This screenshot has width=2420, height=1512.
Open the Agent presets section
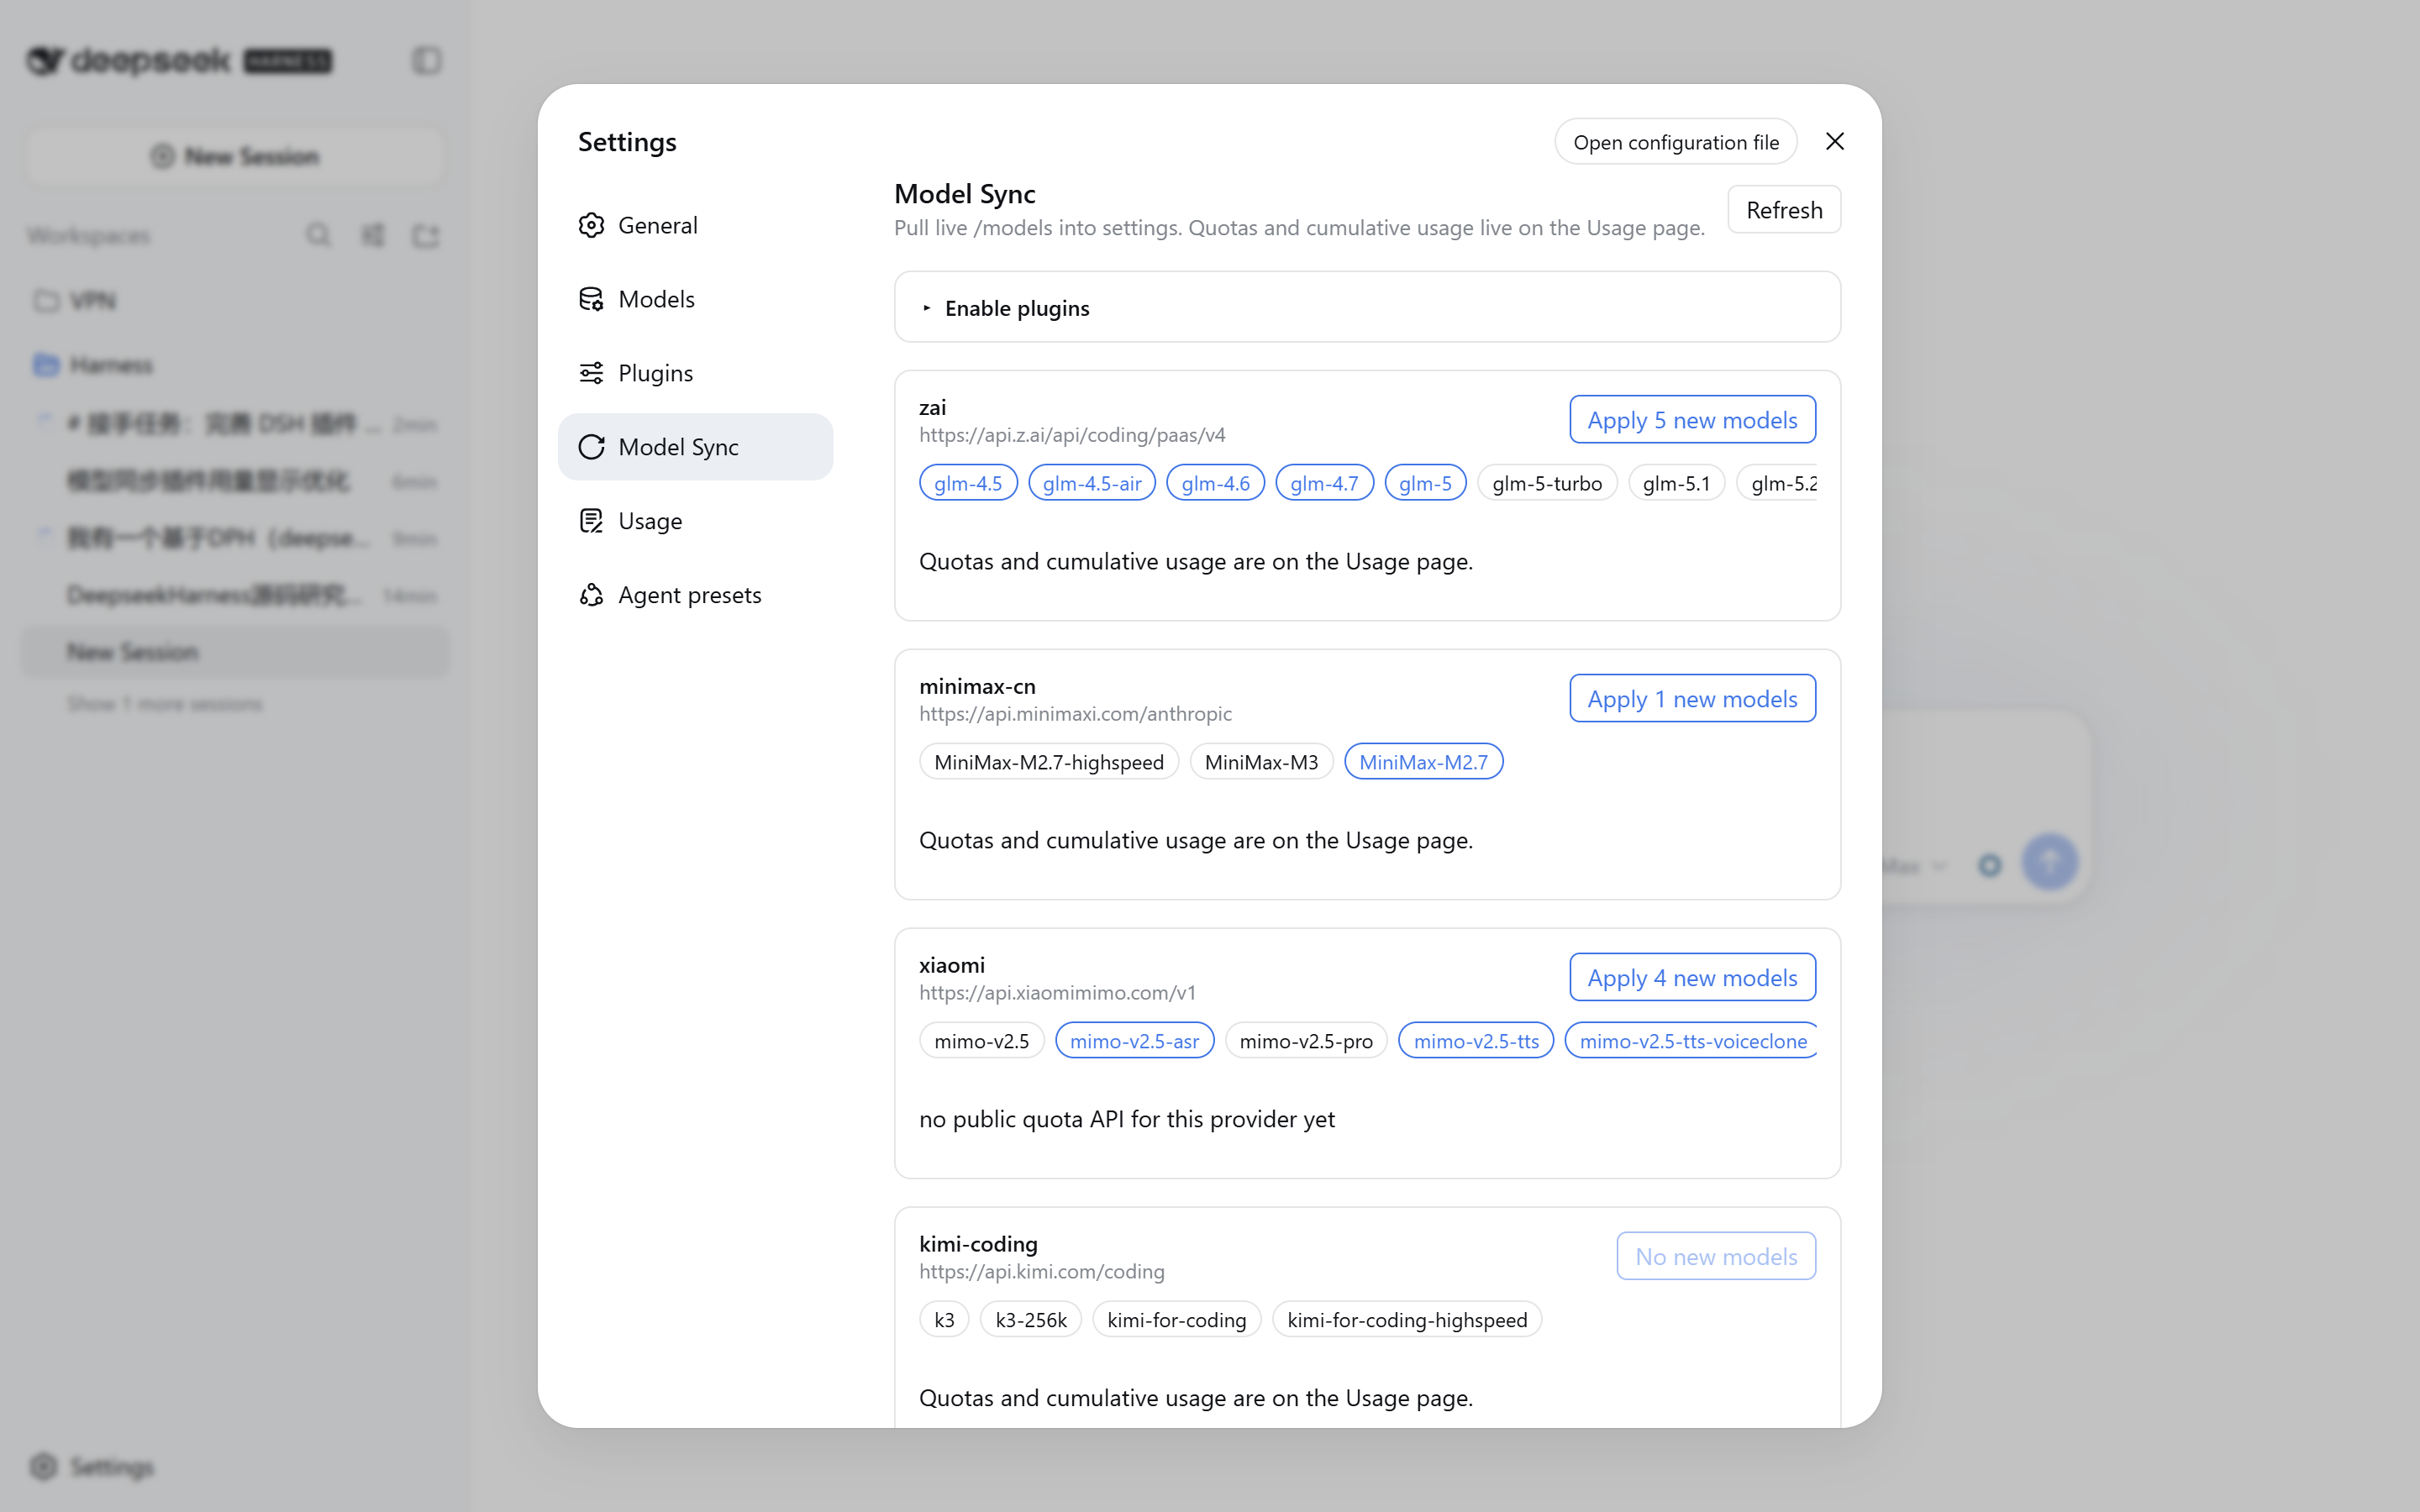click(x=695, y=595)
